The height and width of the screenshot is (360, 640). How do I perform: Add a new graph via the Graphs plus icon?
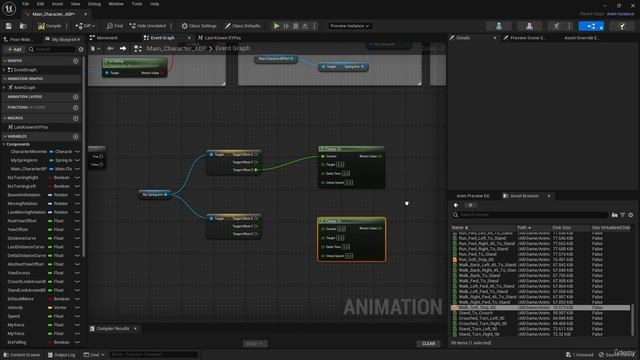click(76, 61)
